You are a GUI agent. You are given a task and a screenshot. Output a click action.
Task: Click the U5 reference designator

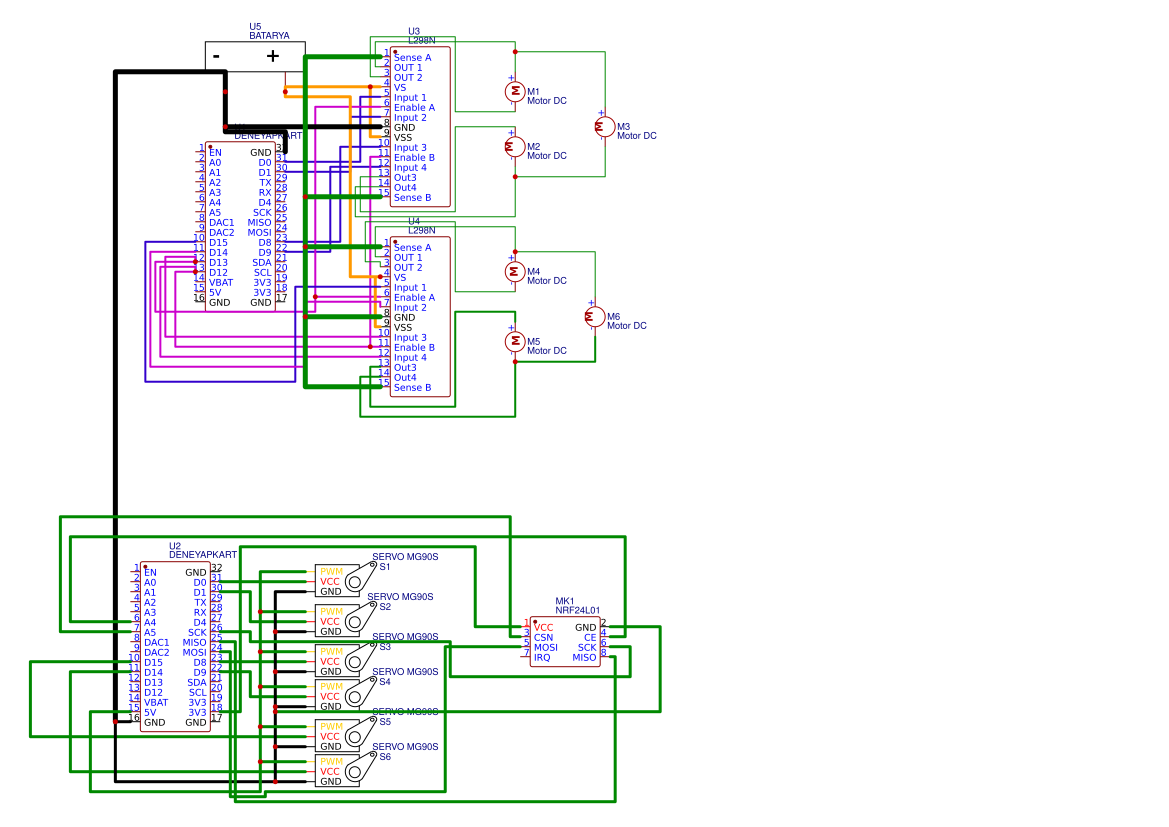click(255, 27)
